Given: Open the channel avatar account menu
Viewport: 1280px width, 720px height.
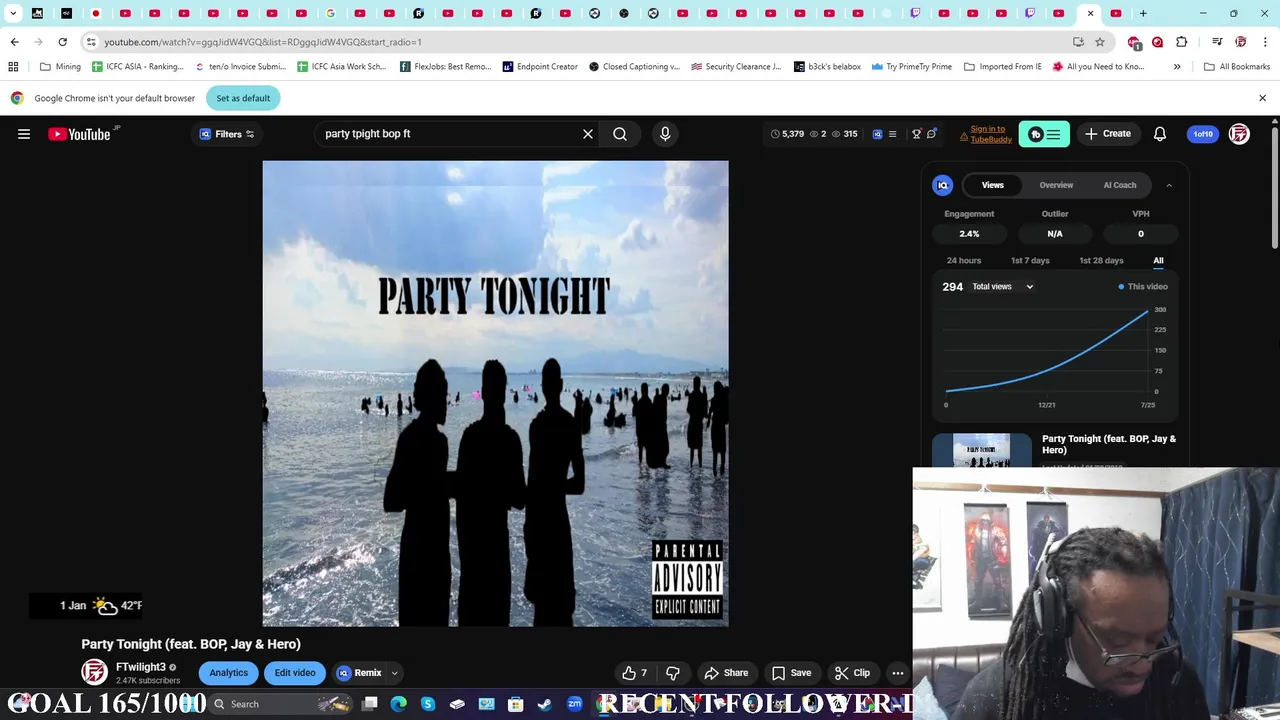Looking at the screenshot, I should pos(1239,134).
